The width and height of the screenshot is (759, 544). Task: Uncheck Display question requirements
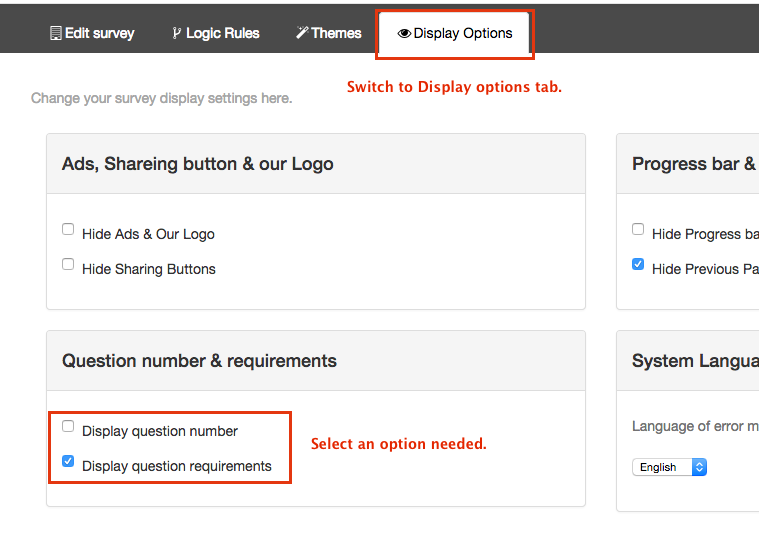point(68,461)
